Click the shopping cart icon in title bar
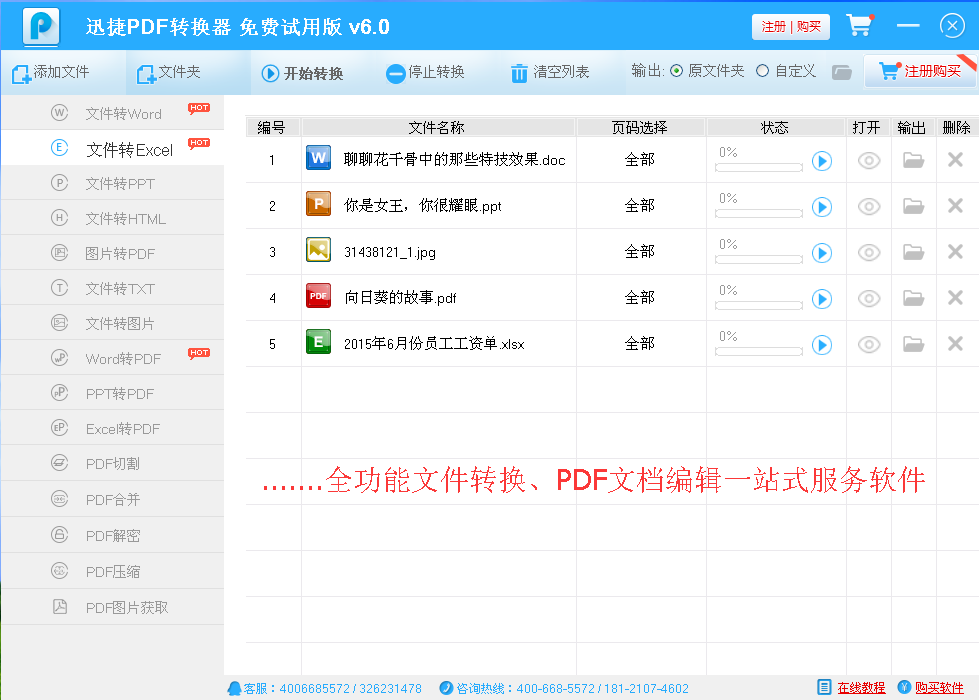The width and height of the screenshot is (979, 700). [x=860, y=25]
